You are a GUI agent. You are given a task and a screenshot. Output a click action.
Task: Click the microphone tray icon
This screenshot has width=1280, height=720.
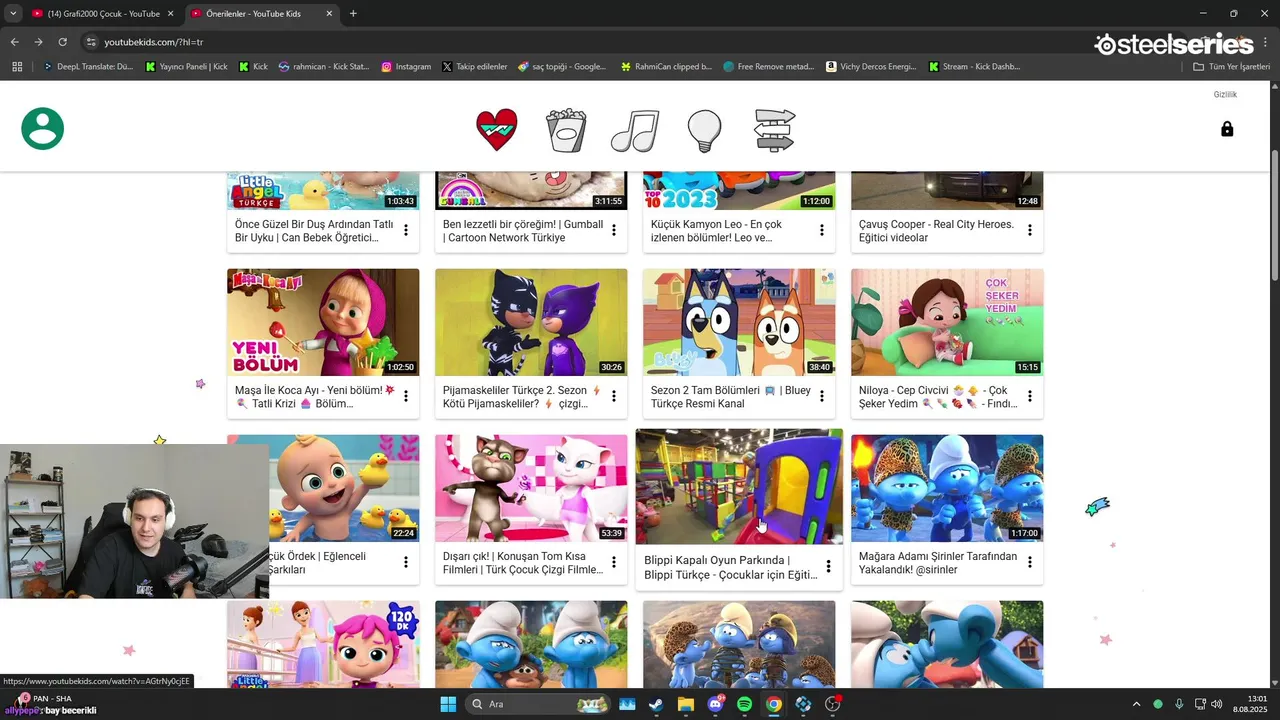click(x=1179, y=704)
